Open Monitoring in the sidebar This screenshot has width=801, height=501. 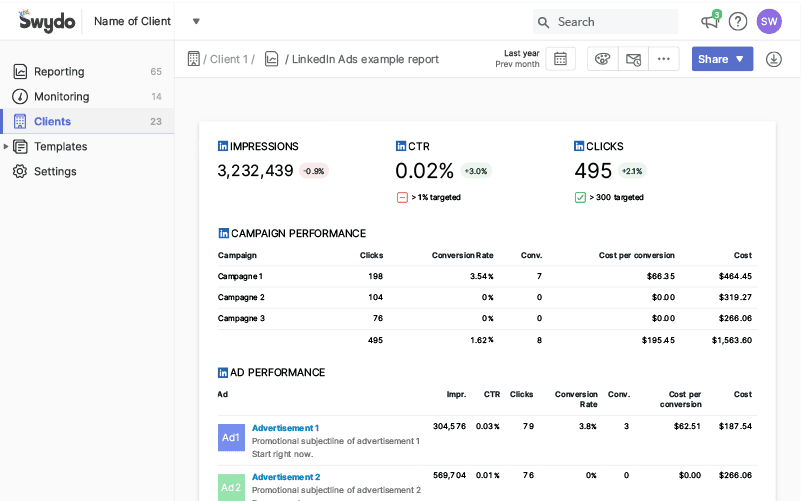pyautogui.click(x=61, y=97)
